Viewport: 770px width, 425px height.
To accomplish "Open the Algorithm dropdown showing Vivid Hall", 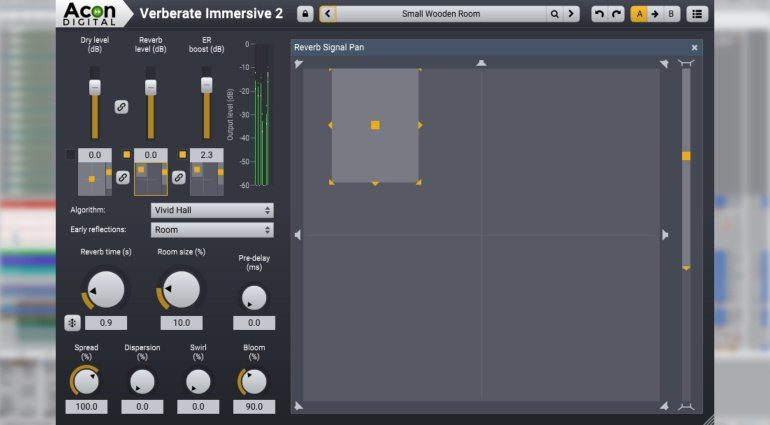I will [212, 210].
